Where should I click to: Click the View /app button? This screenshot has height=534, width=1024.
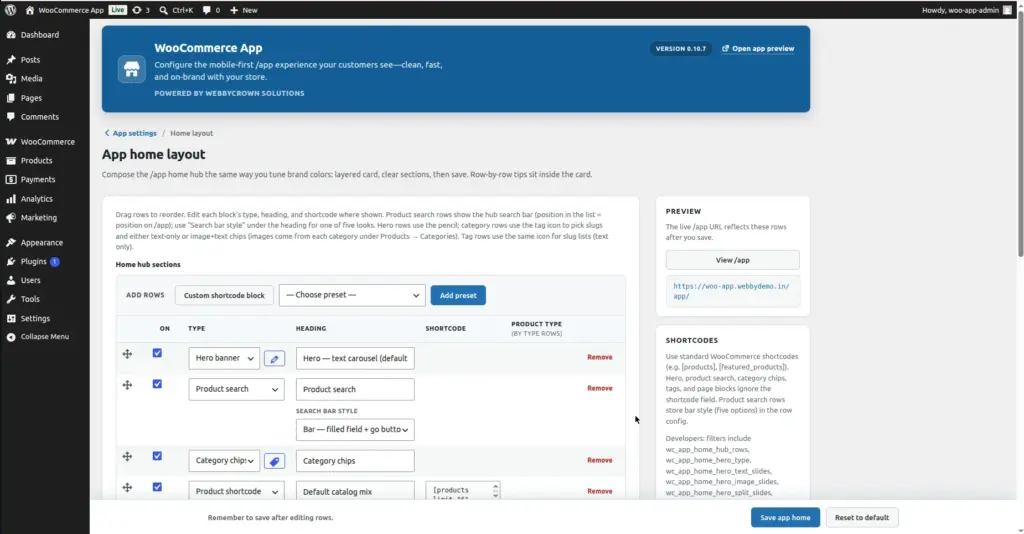coord(732,260)
